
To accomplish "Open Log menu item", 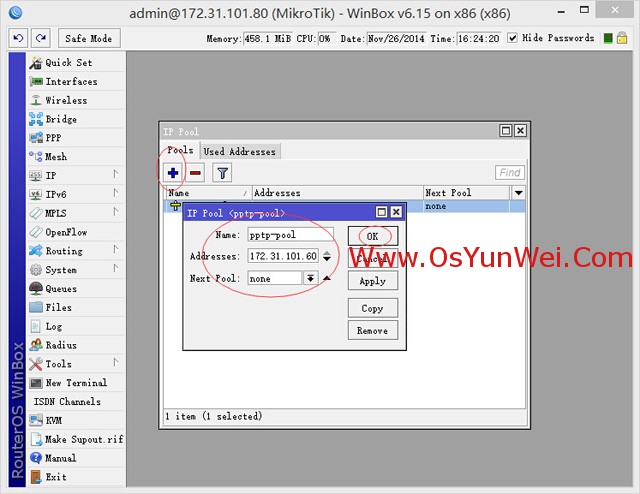I will click(76, 326).
